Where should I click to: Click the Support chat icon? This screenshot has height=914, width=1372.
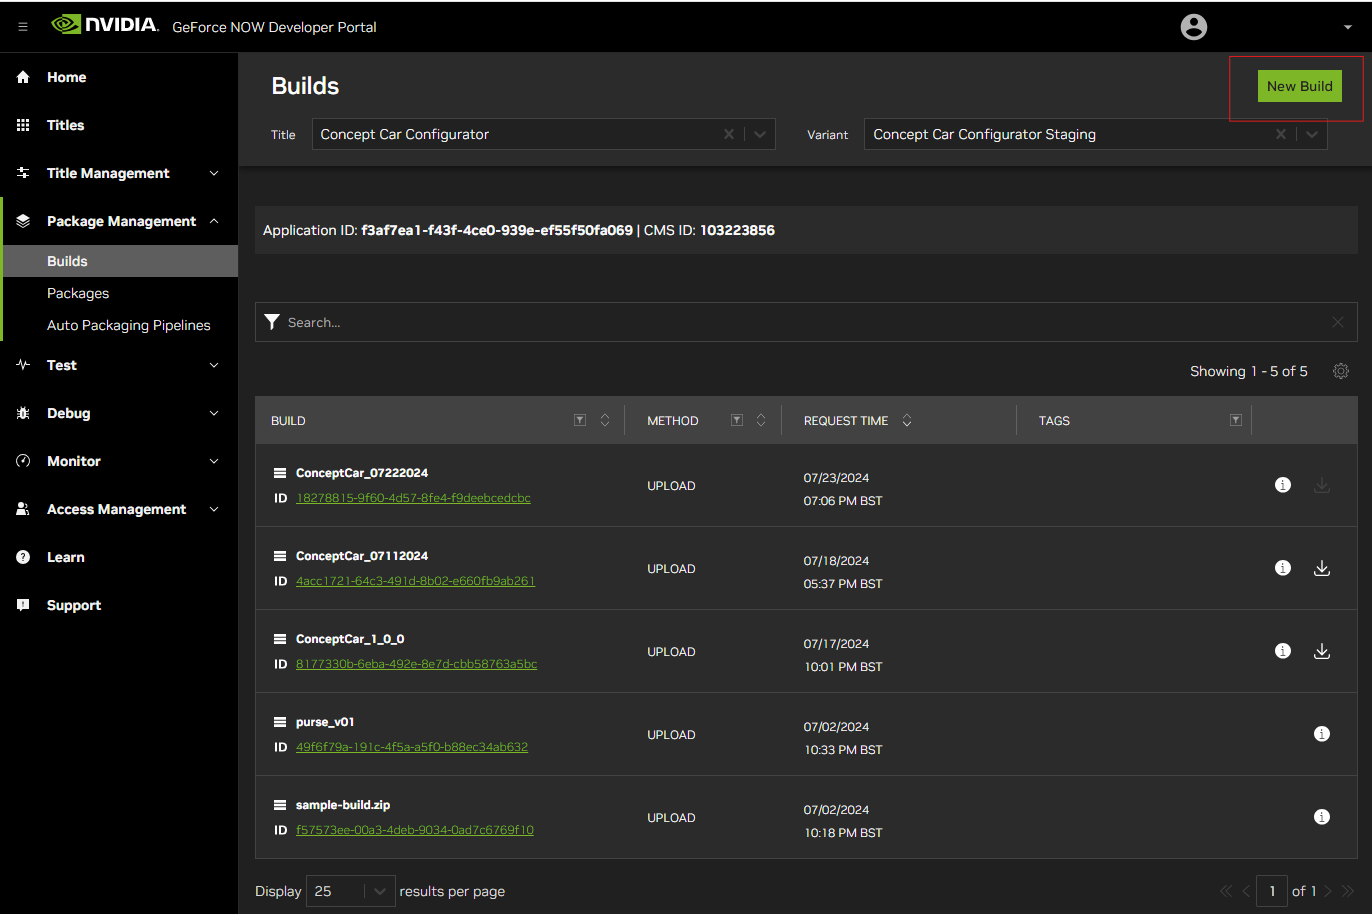coord(23,605)
